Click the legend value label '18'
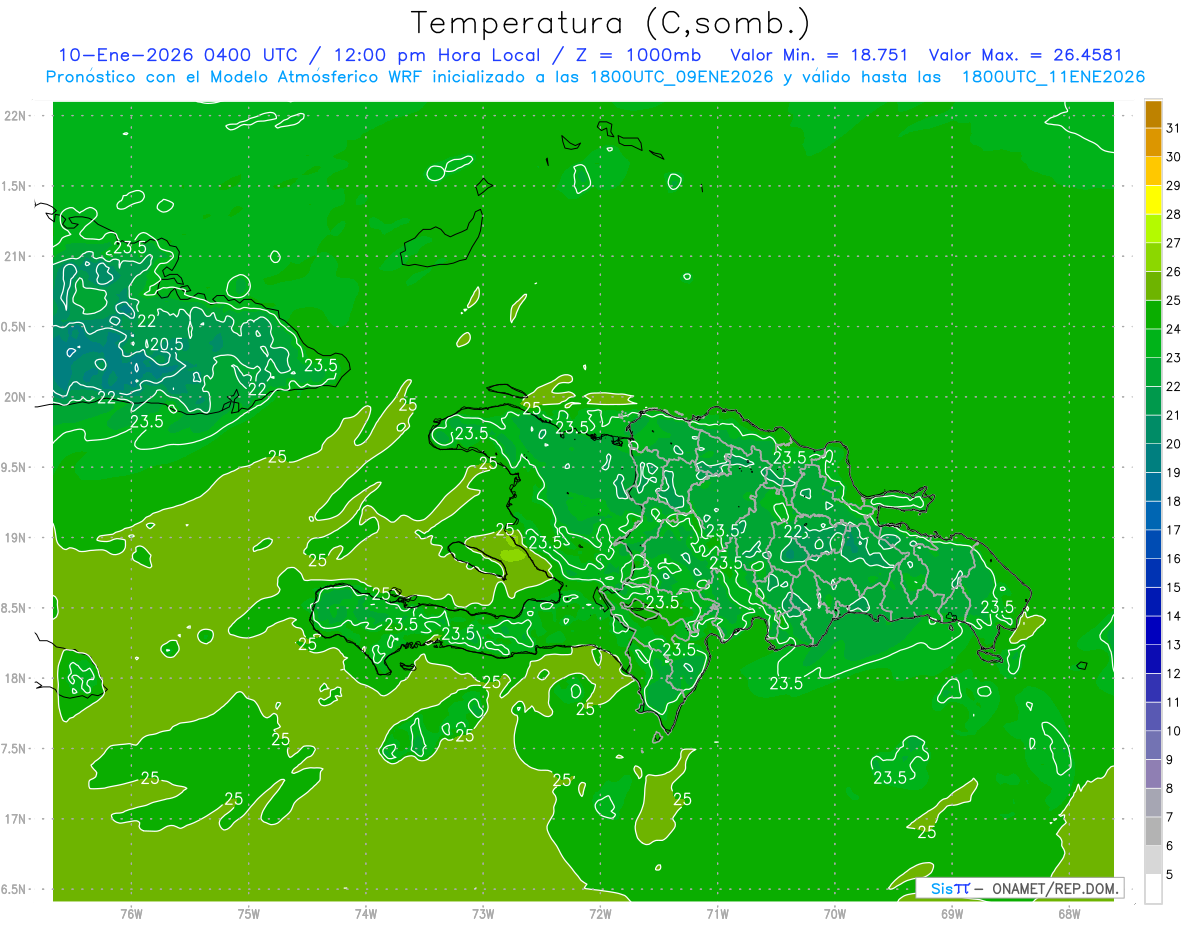The image size is (1200, 927). [1174, 502]
